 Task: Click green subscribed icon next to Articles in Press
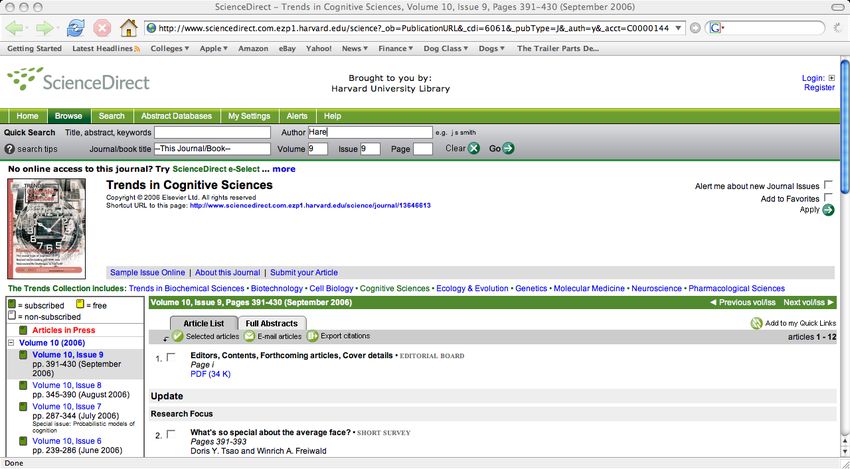click(23, 330)
